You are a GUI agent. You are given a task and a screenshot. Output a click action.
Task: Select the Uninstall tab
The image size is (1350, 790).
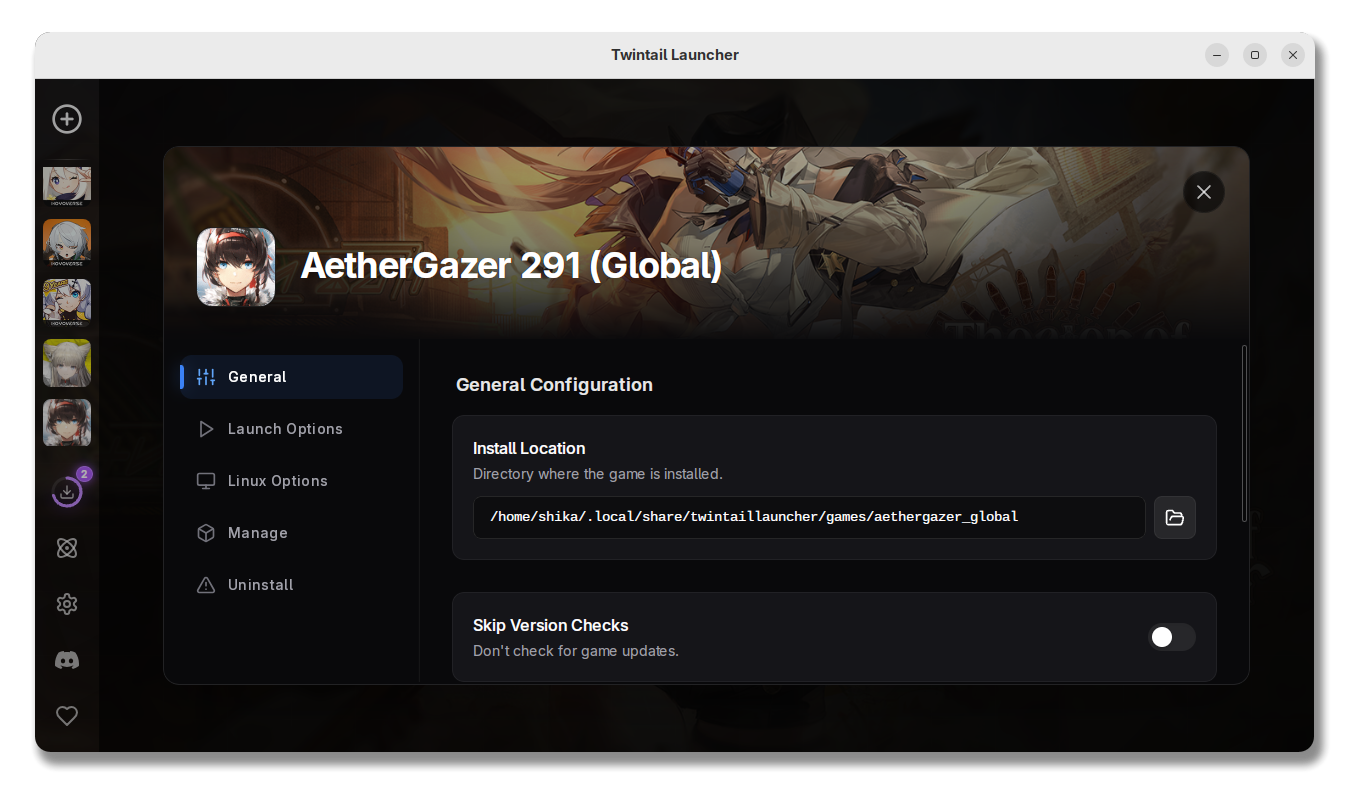pyautogui.click(x=291, y=585)
